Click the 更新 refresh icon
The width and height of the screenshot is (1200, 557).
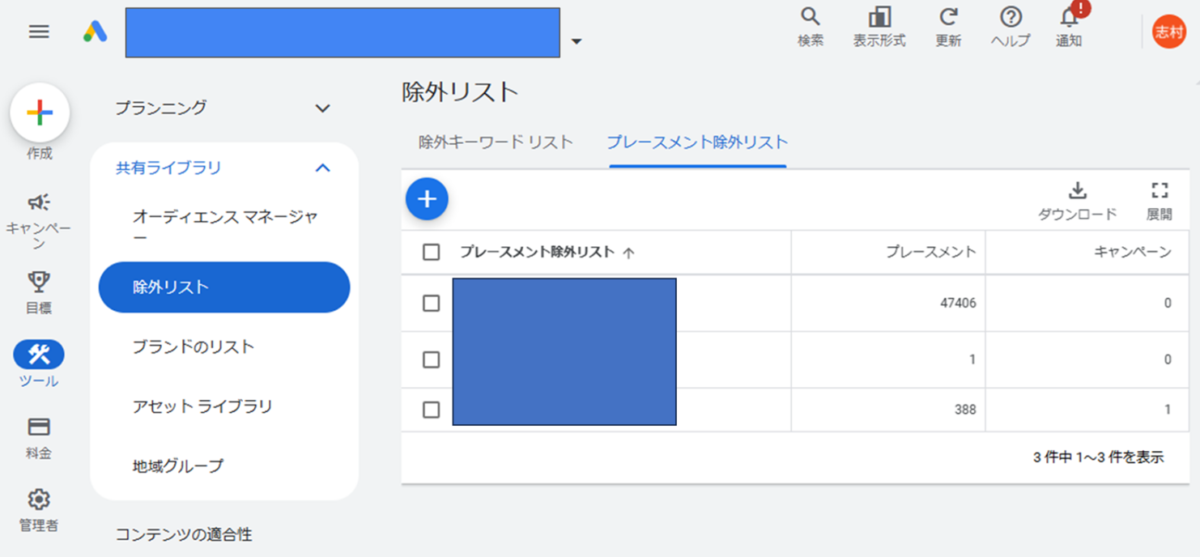948,17
